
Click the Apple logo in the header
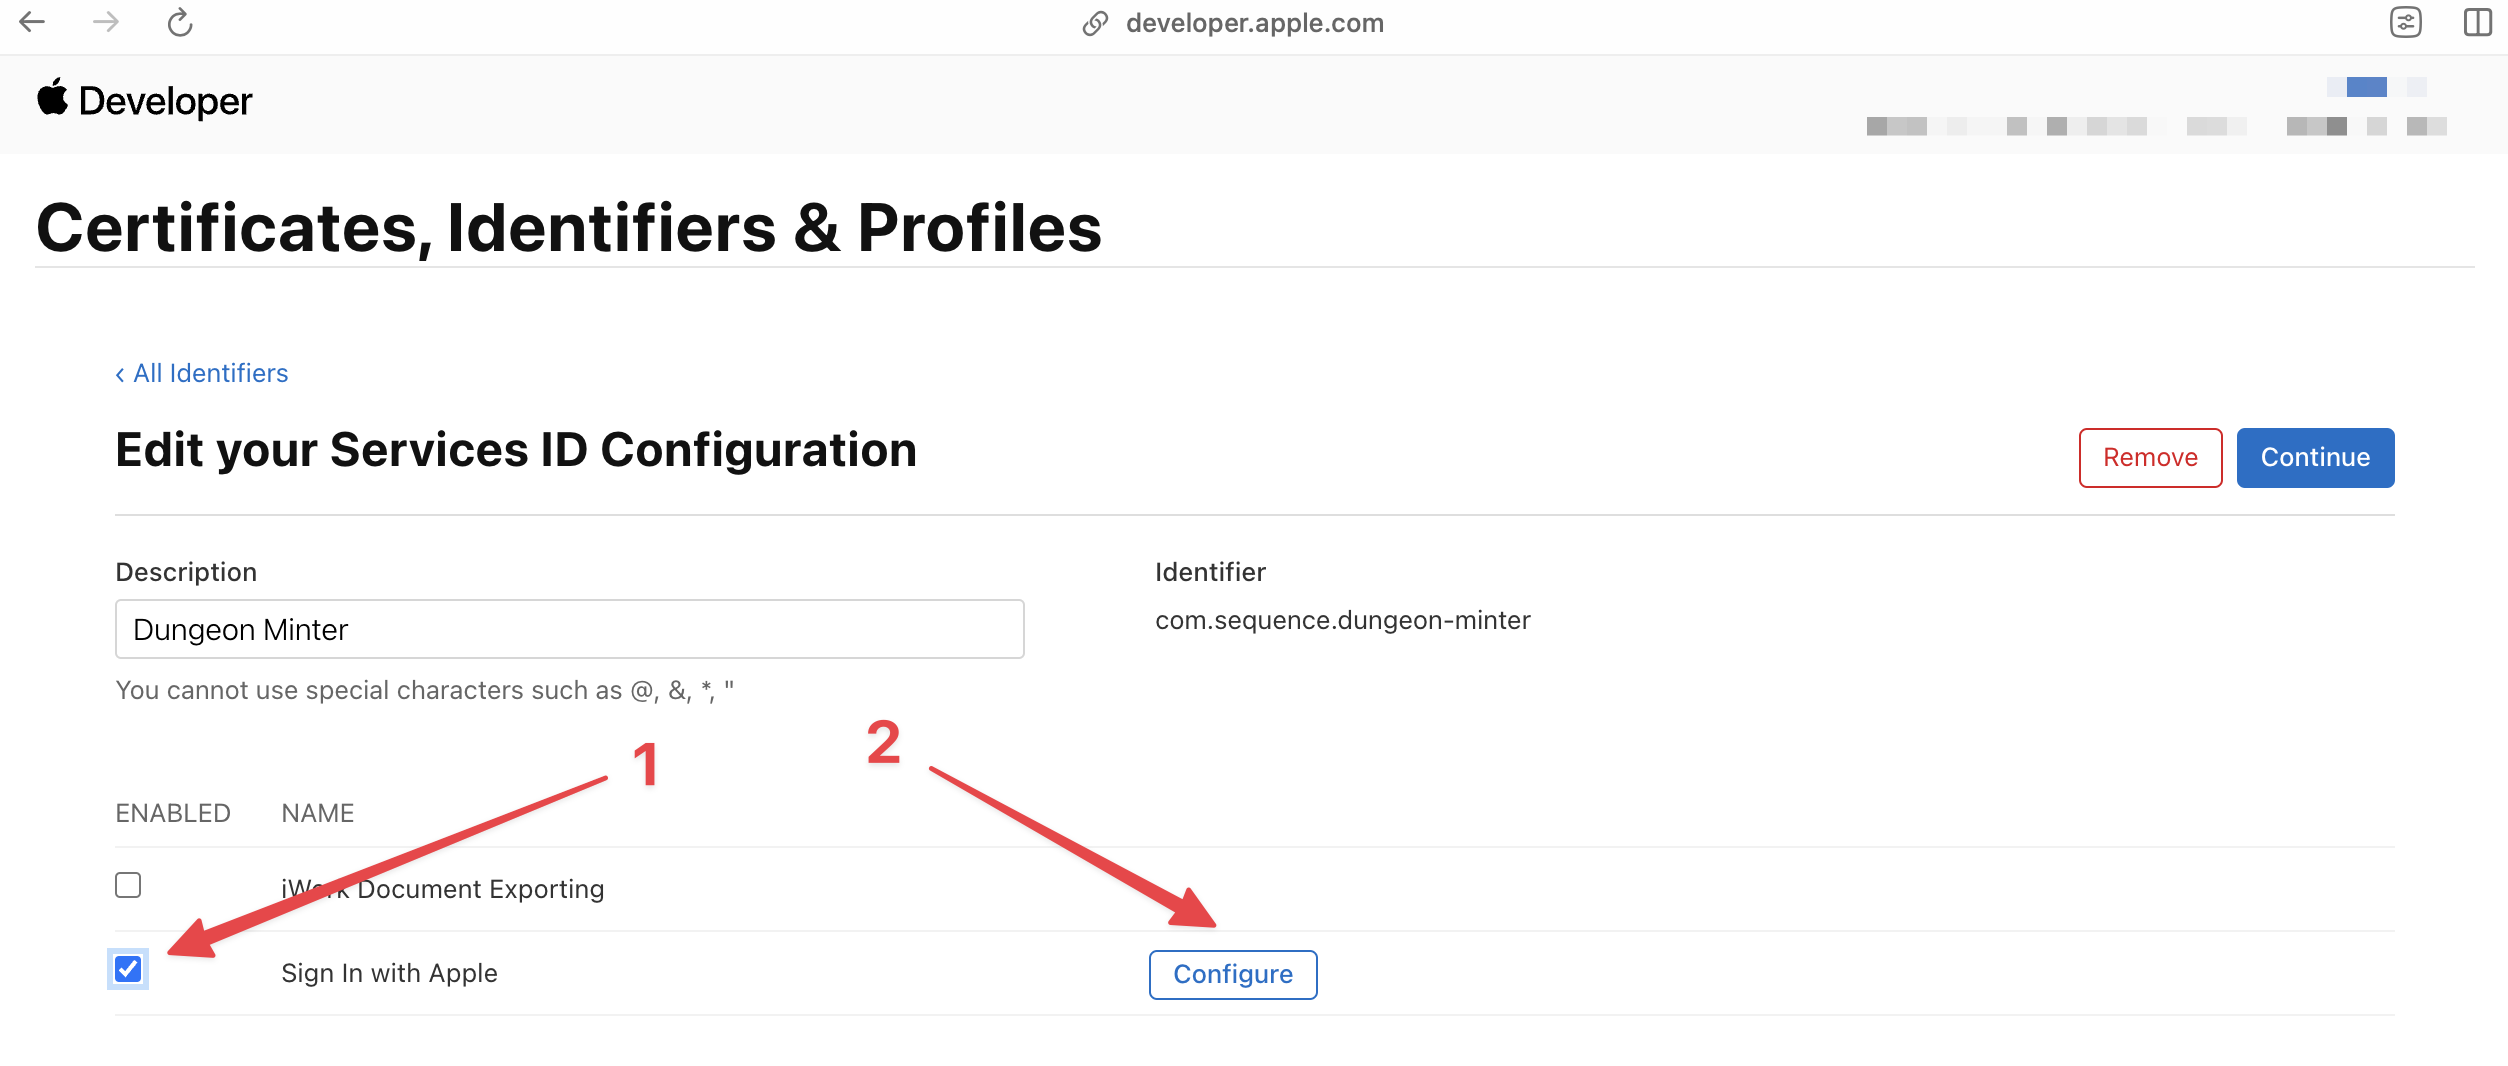(x=52, y=99)
